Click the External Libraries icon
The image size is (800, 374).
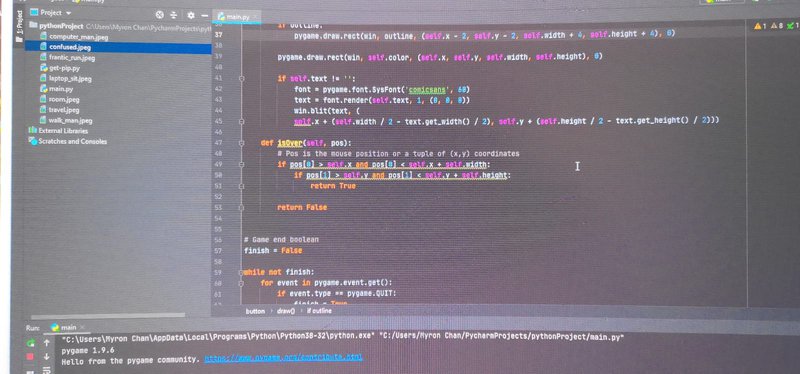click(33, 131)
